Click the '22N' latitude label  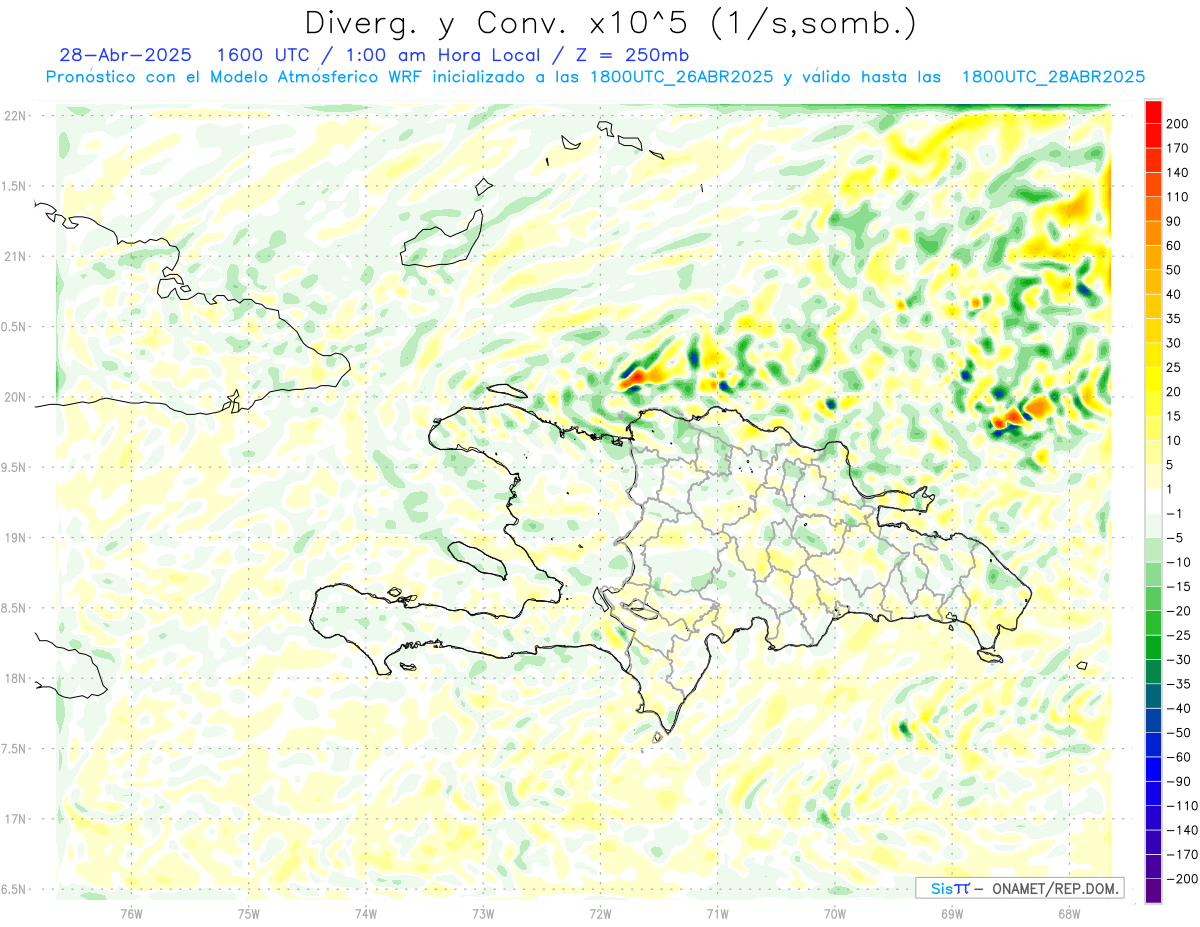tap(16, 116)
